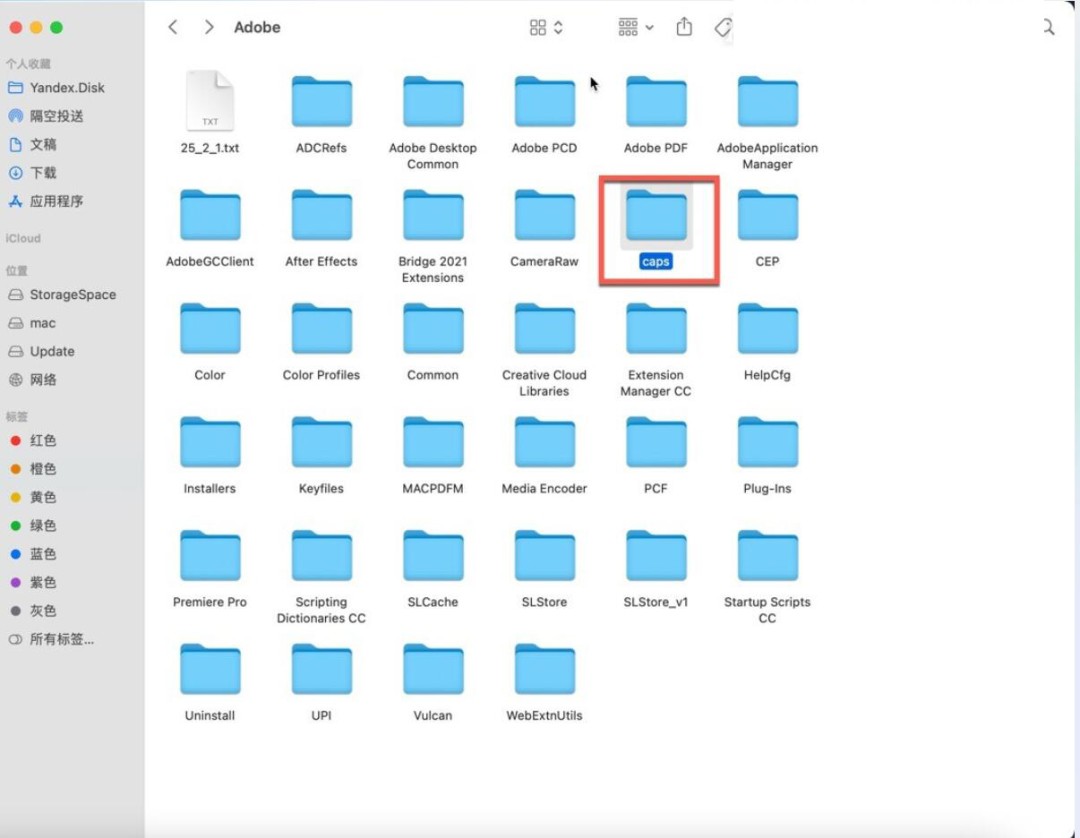This screenshot has width=1080, height=838.
Task: Open Yandex.Disk in sidebar
Action: tap(66, 87)
